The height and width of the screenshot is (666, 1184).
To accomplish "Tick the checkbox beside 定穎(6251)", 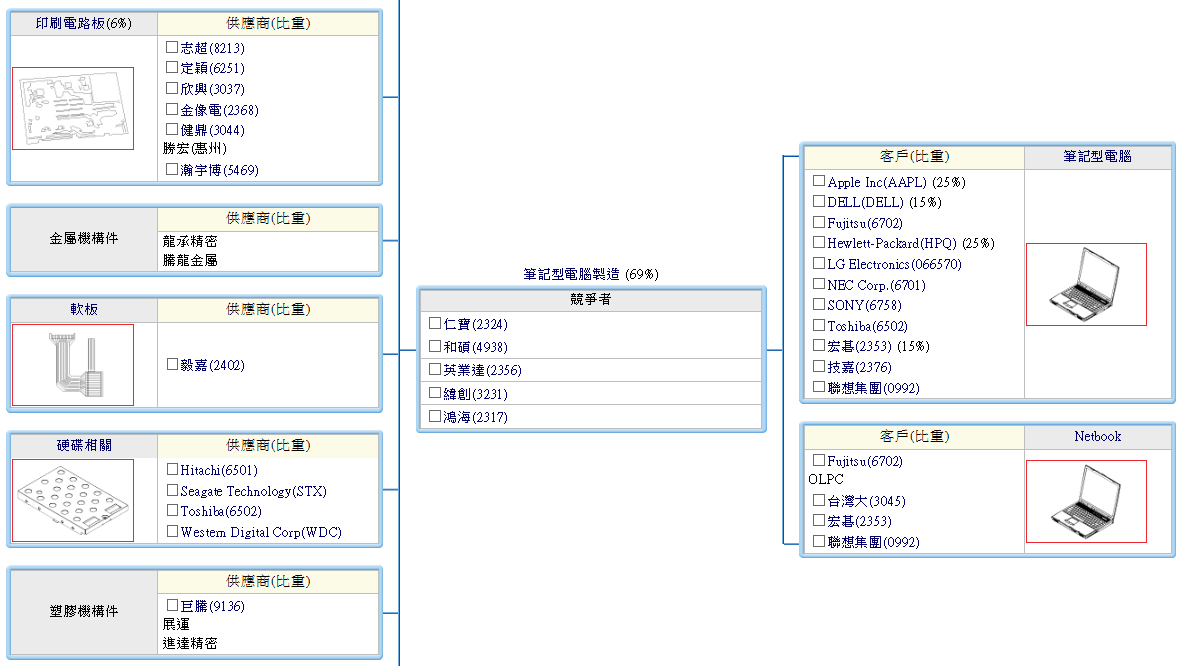I will pyautogui.click(x=172, y=67).
